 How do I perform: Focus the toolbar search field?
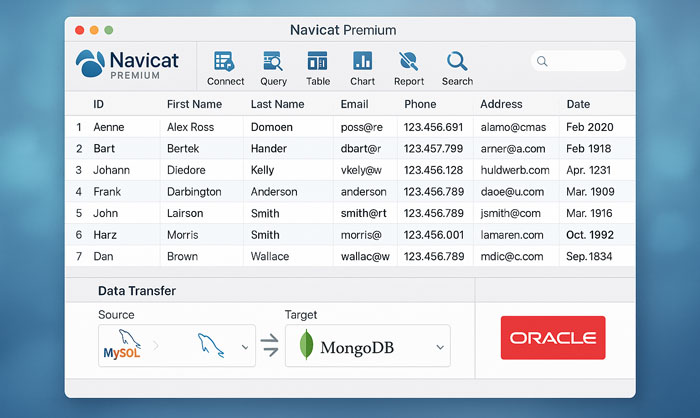(x=580, y=62)
